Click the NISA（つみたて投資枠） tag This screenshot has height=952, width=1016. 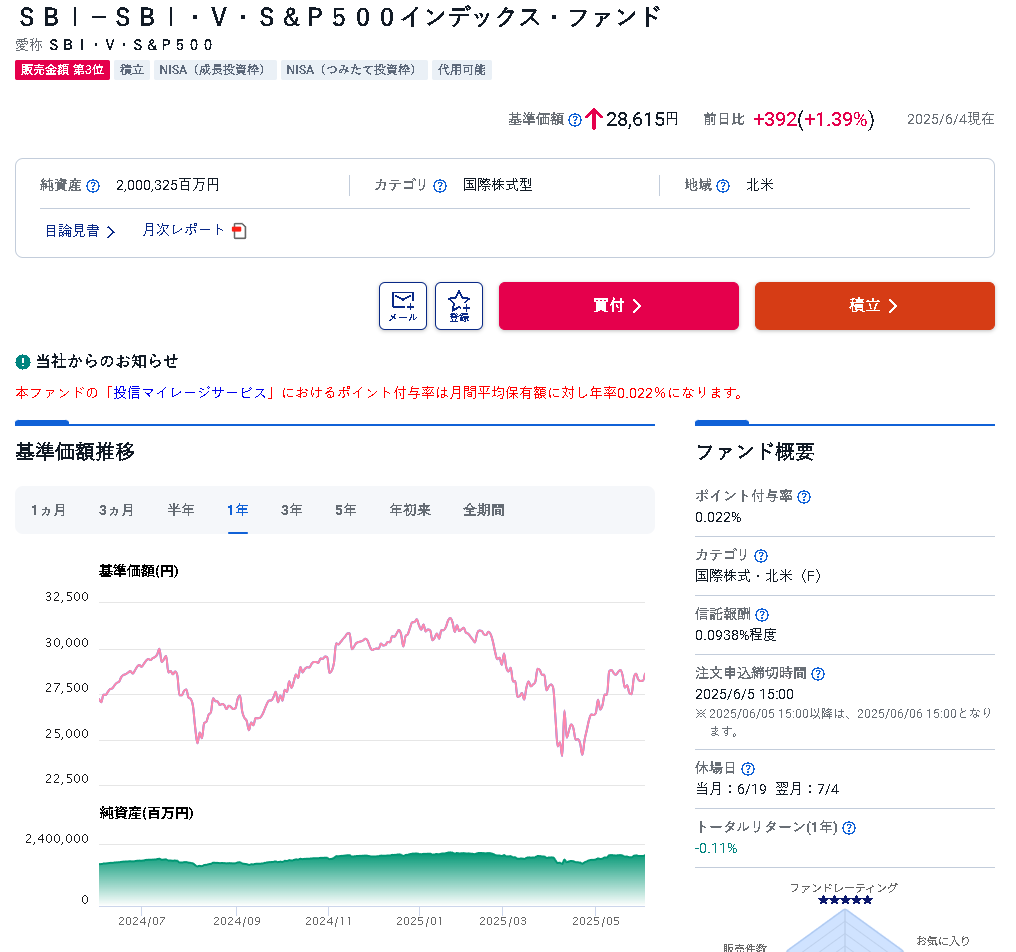click(x=354, y=70)
